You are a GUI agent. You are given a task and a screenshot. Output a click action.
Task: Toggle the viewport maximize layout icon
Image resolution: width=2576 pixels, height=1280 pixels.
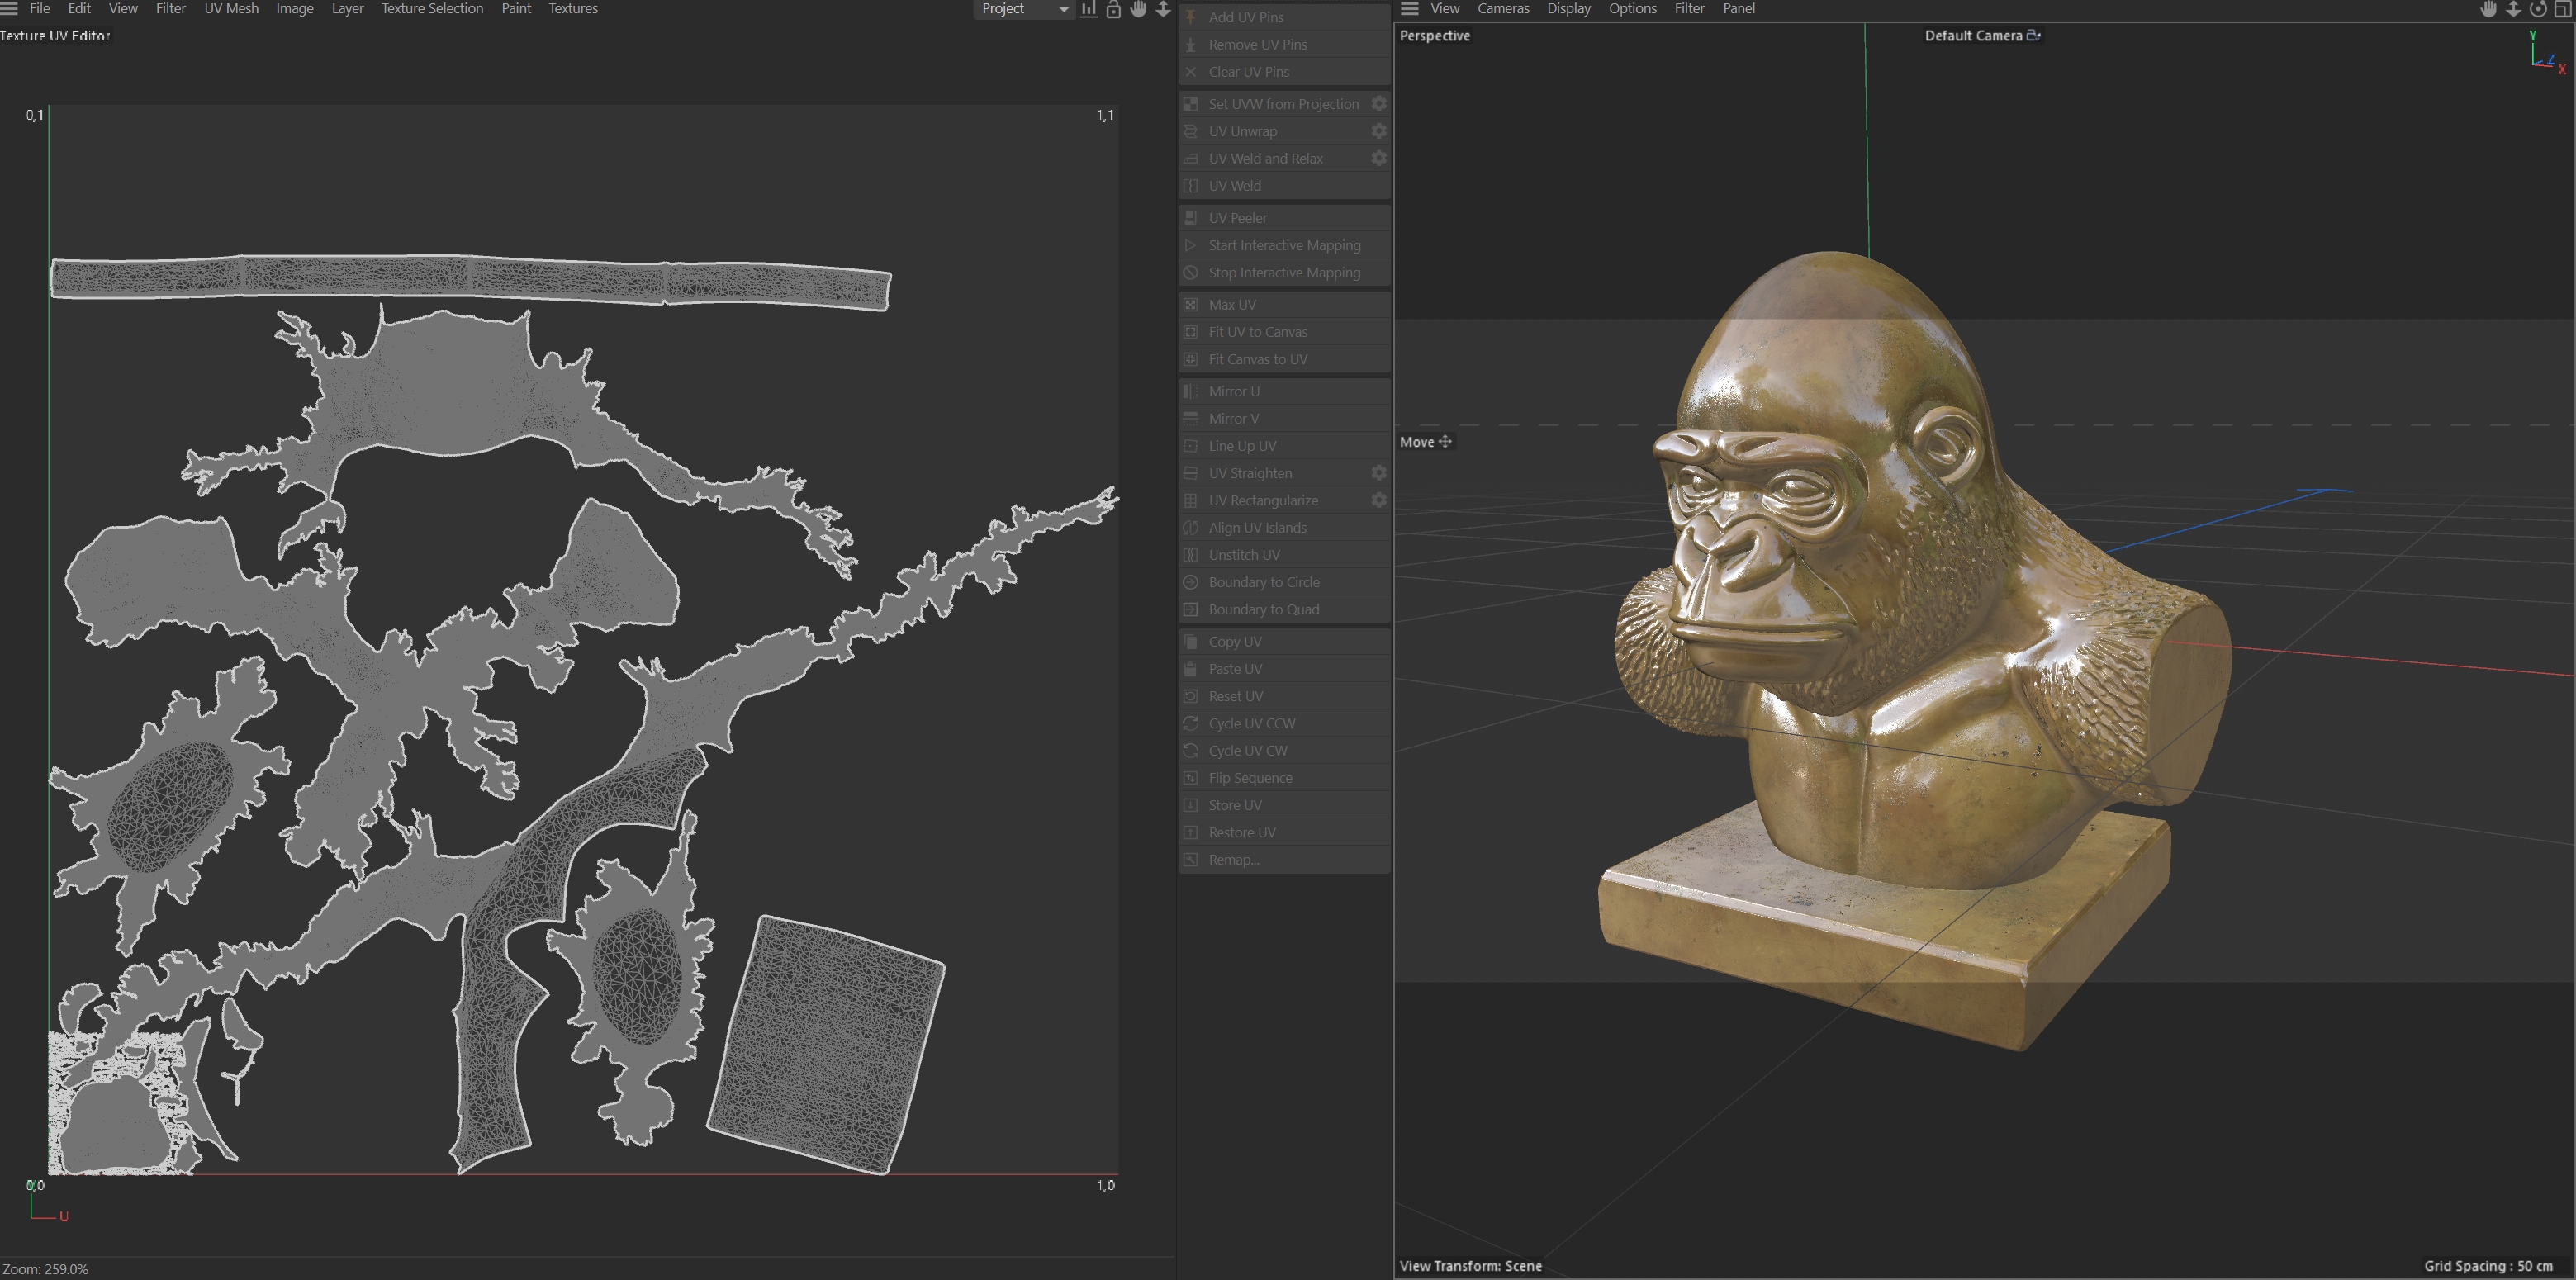[x=2563, y=9]
